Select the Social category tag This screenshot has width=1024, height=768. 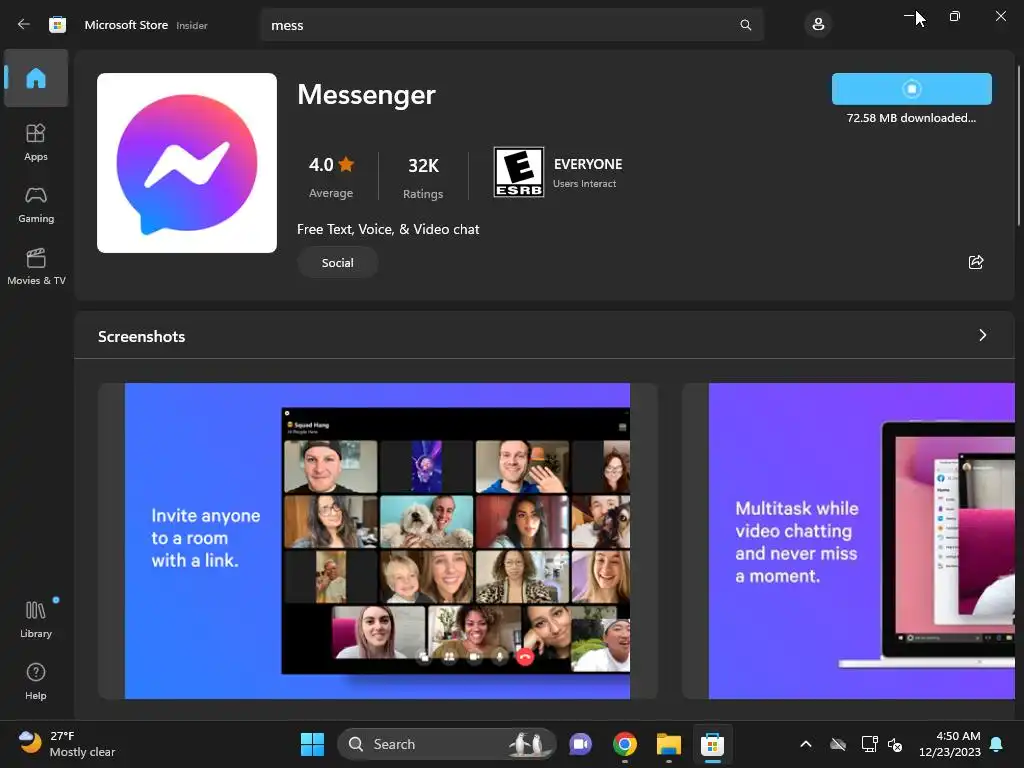338,263
